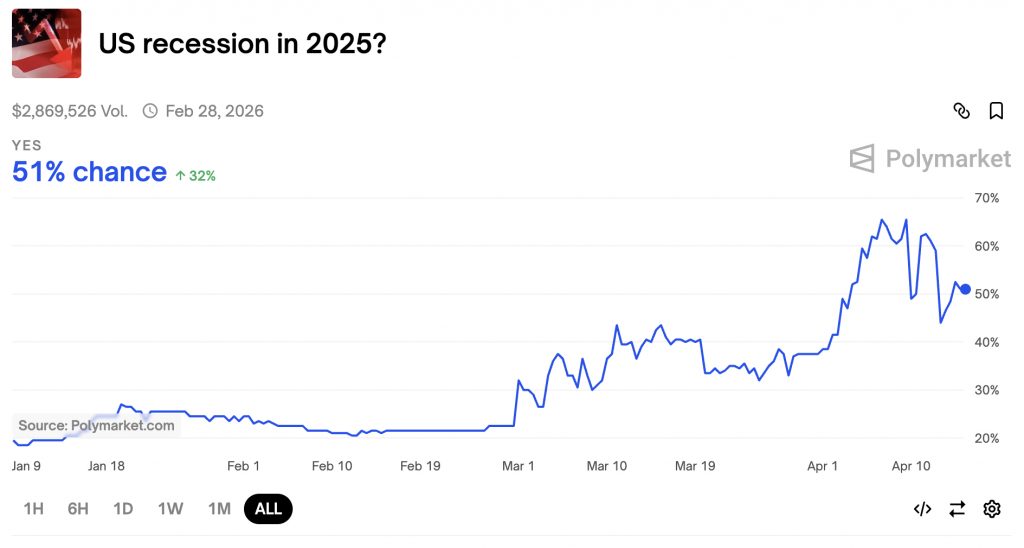Image resolution: width=1024 pixels, height=548 pixels.
Task: Select the ALL time range
Action: 268,509
